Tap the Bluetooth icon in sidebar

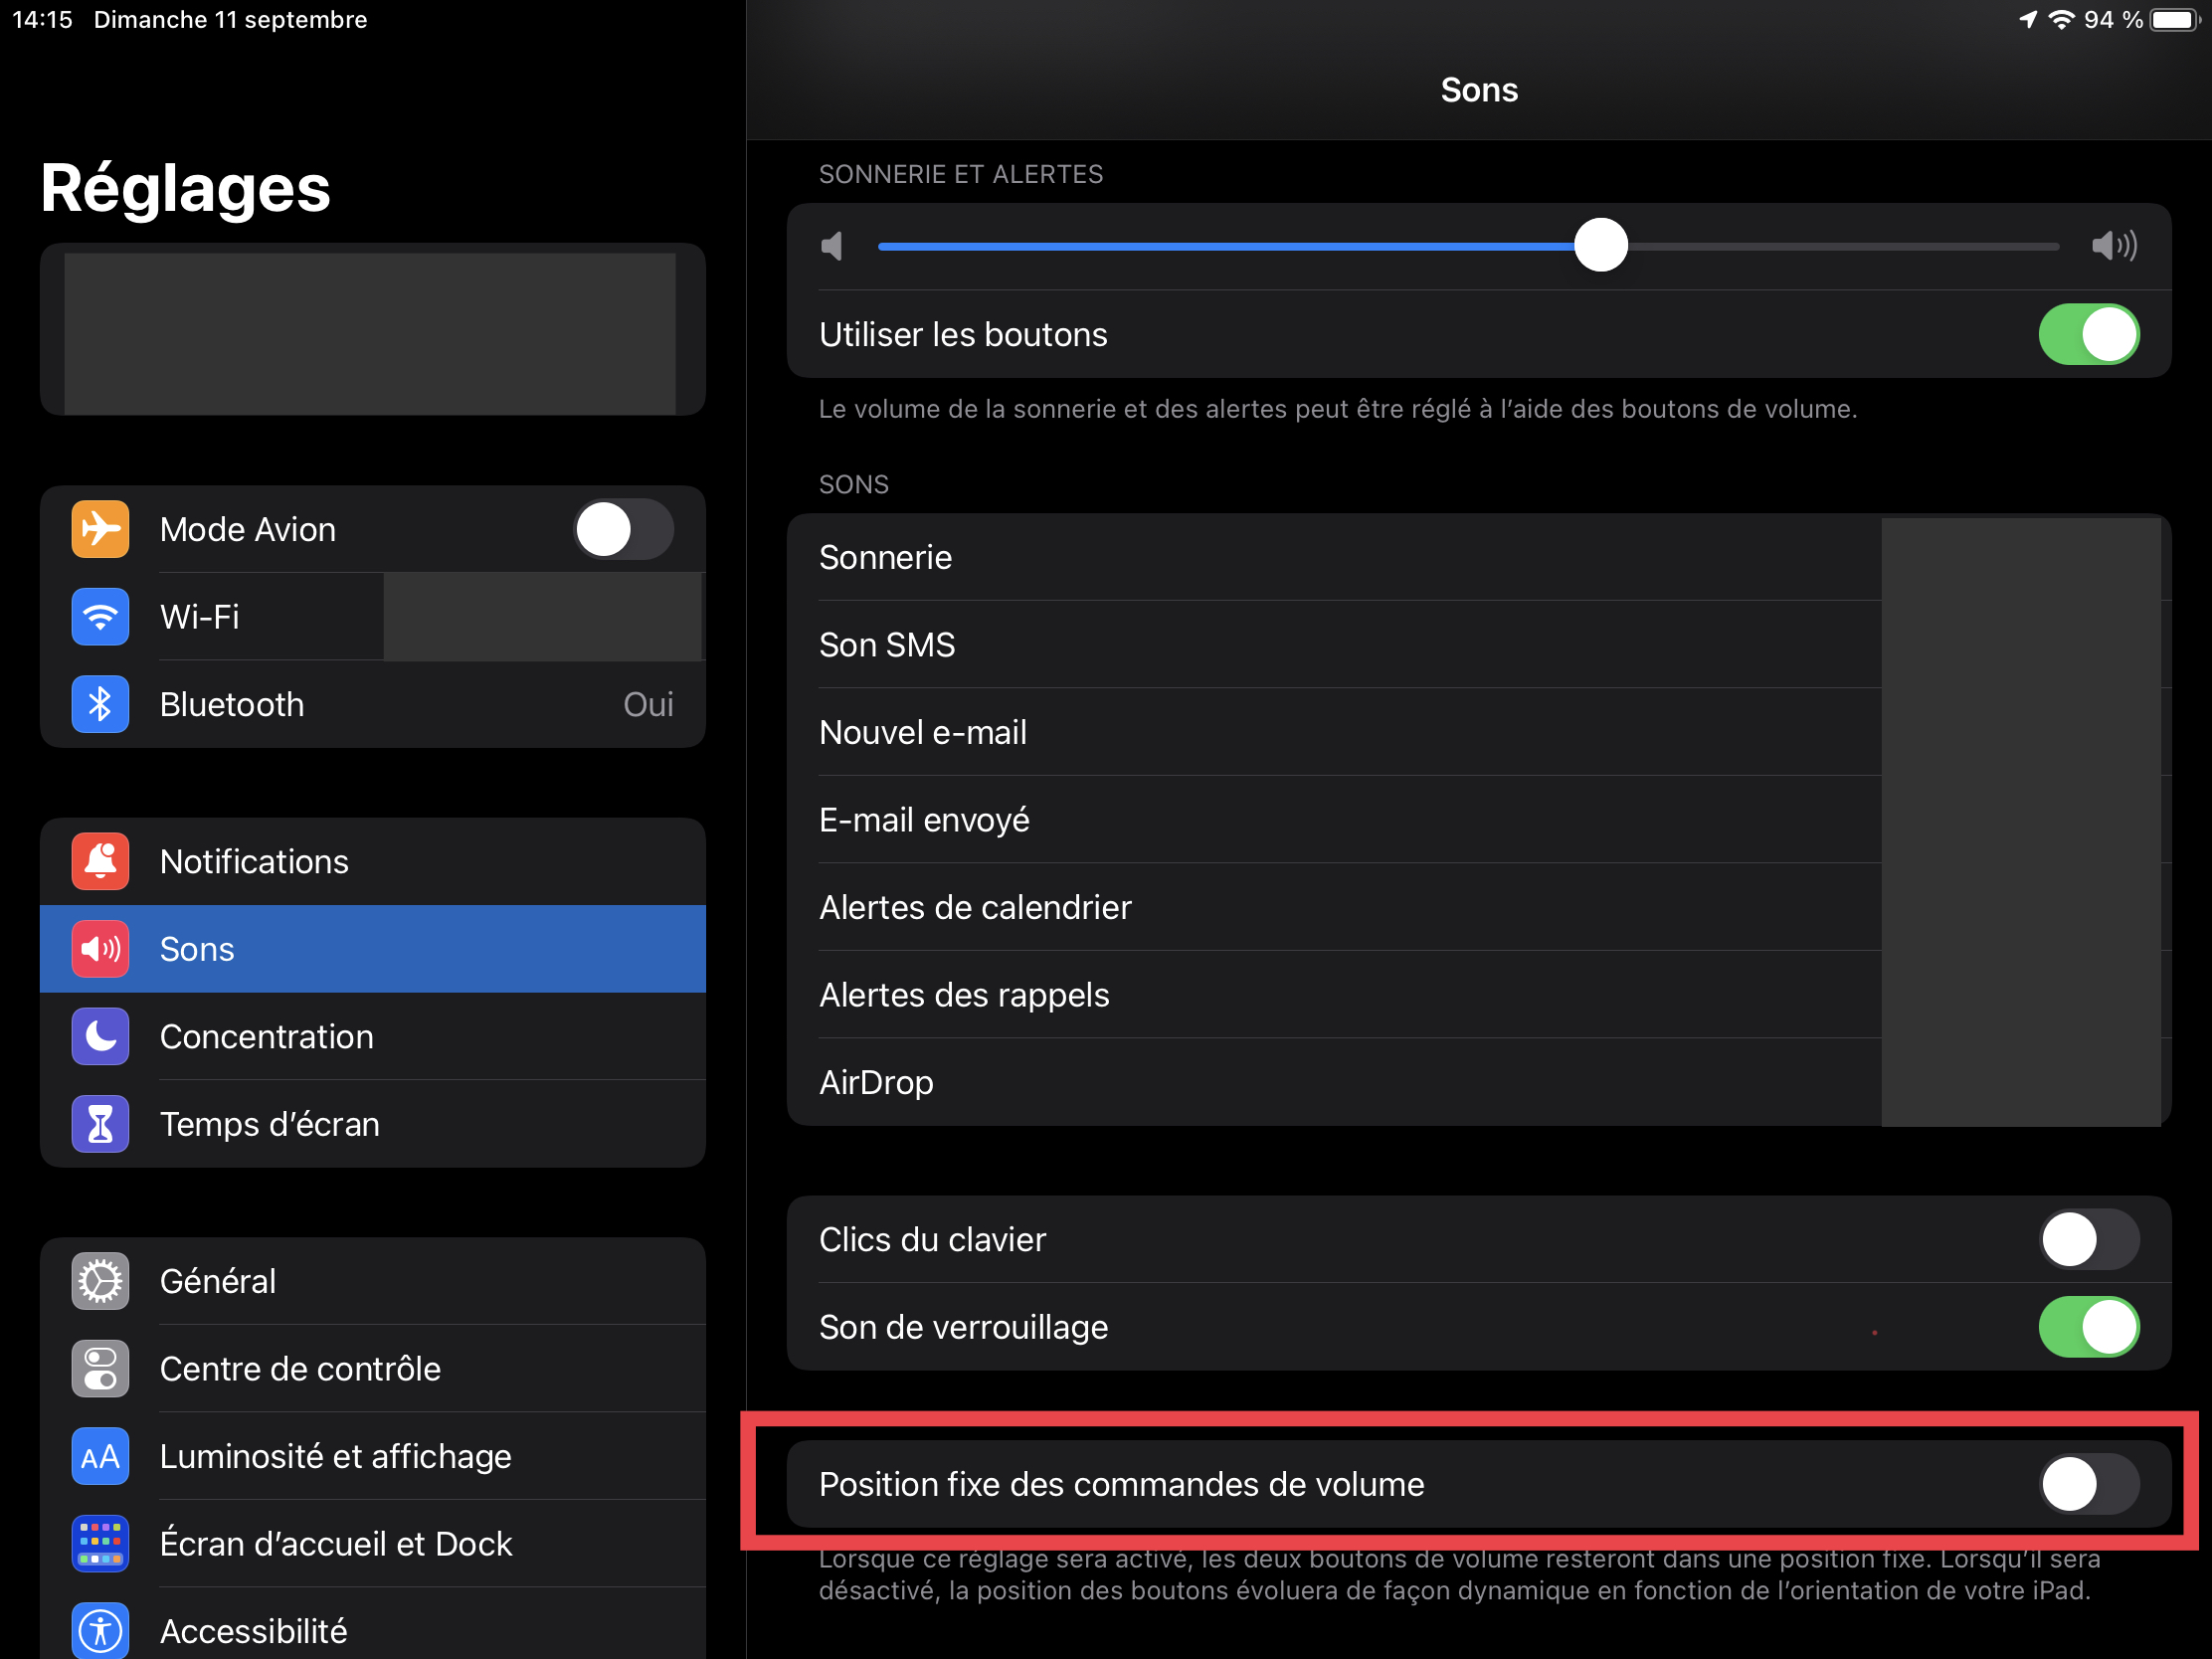(x=100, y=704)
